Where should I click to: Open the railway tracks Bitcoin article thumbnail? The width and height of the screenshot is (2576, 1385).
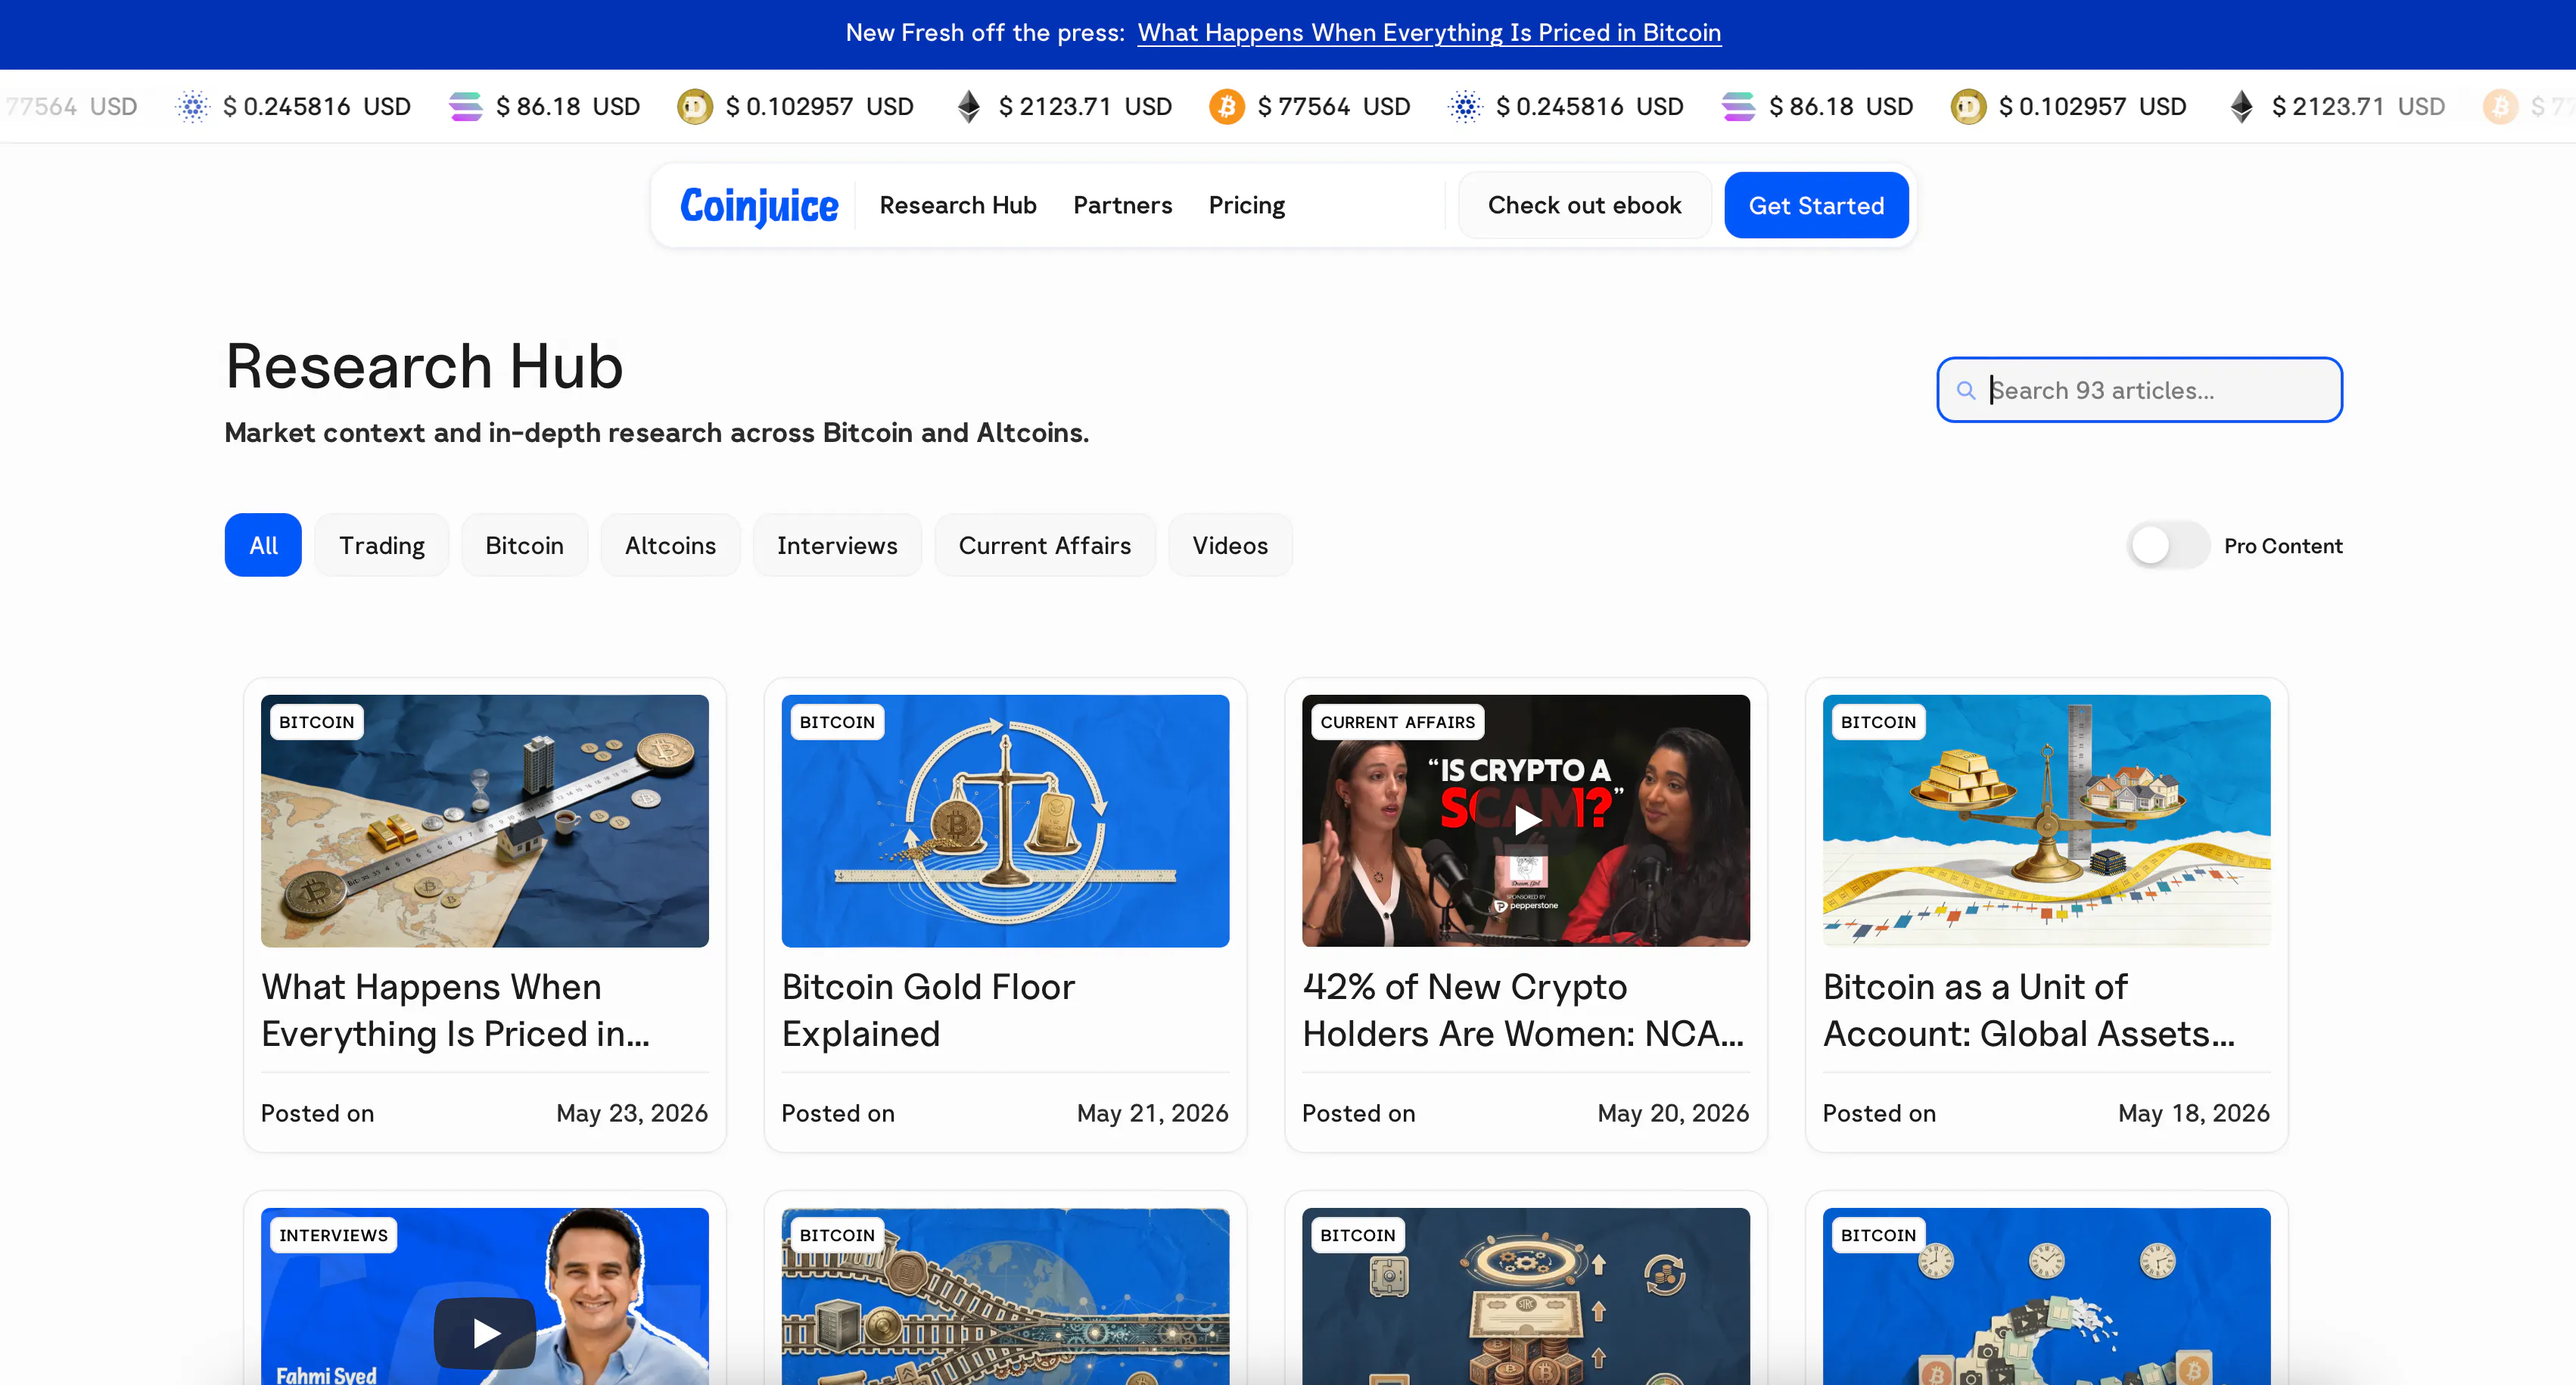click(1005, 1296)
